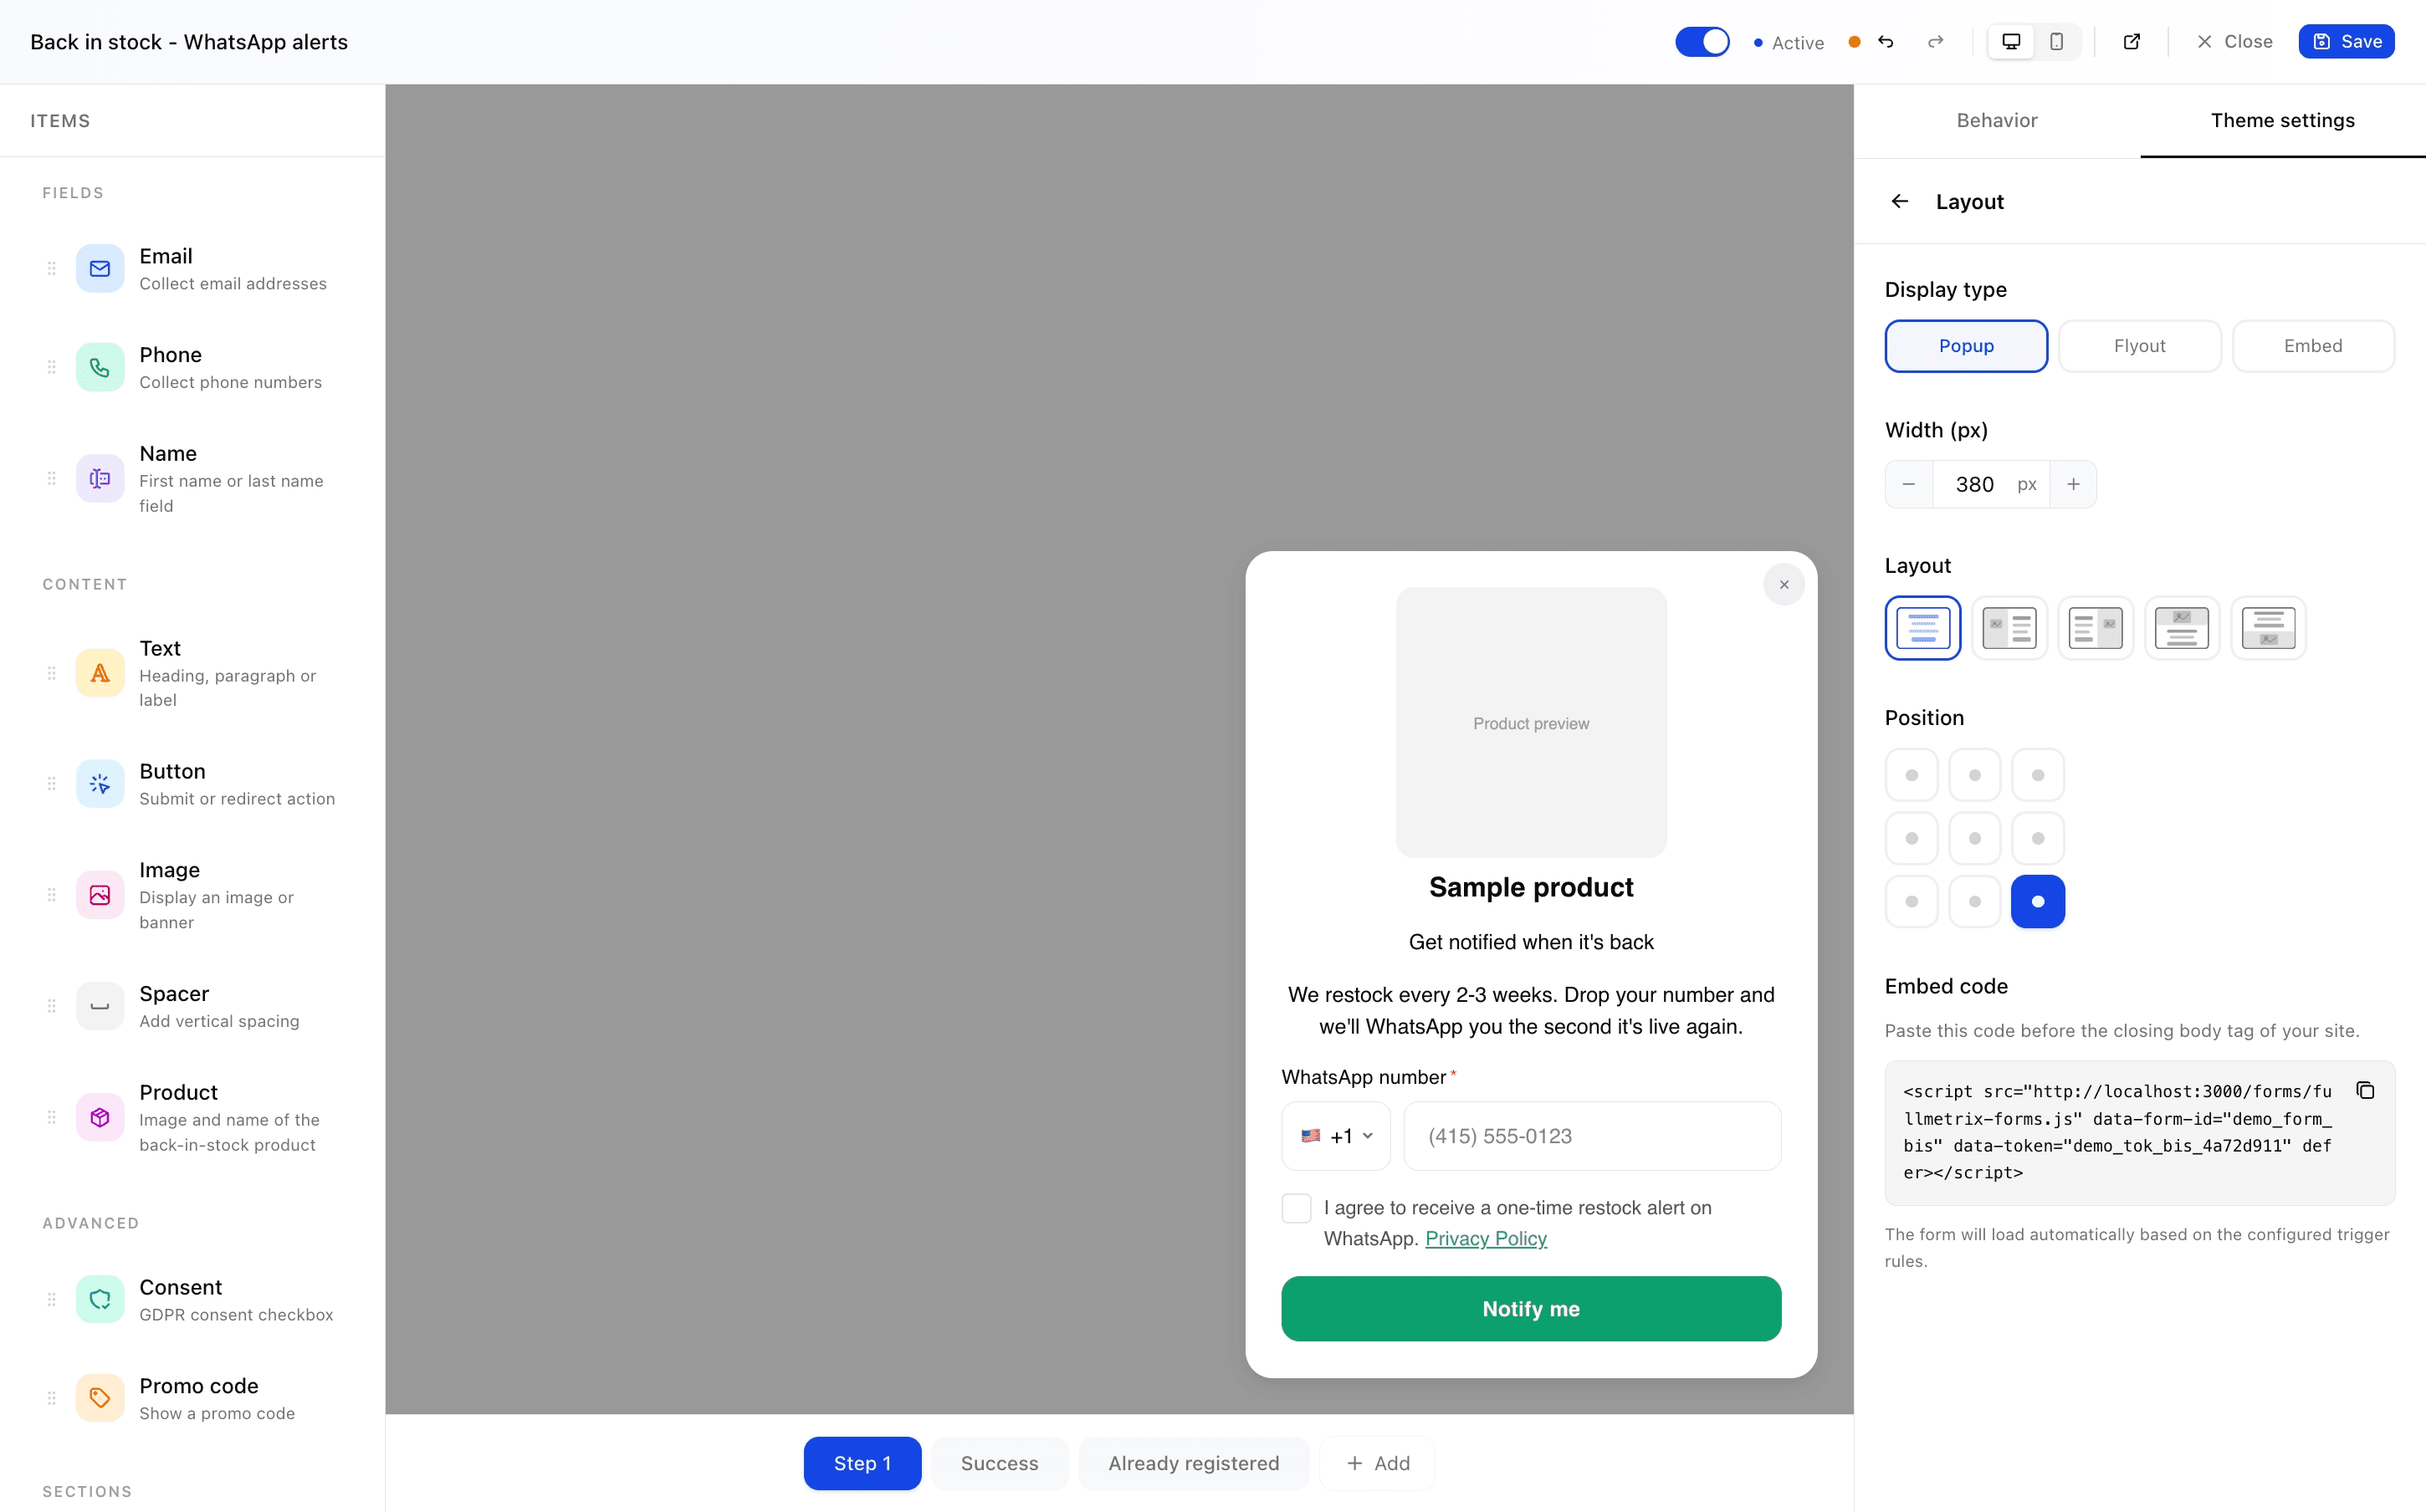The height and width of the screenshot is (1512, 2426).
Task: Choose Embed display type
Action: 2313,346
